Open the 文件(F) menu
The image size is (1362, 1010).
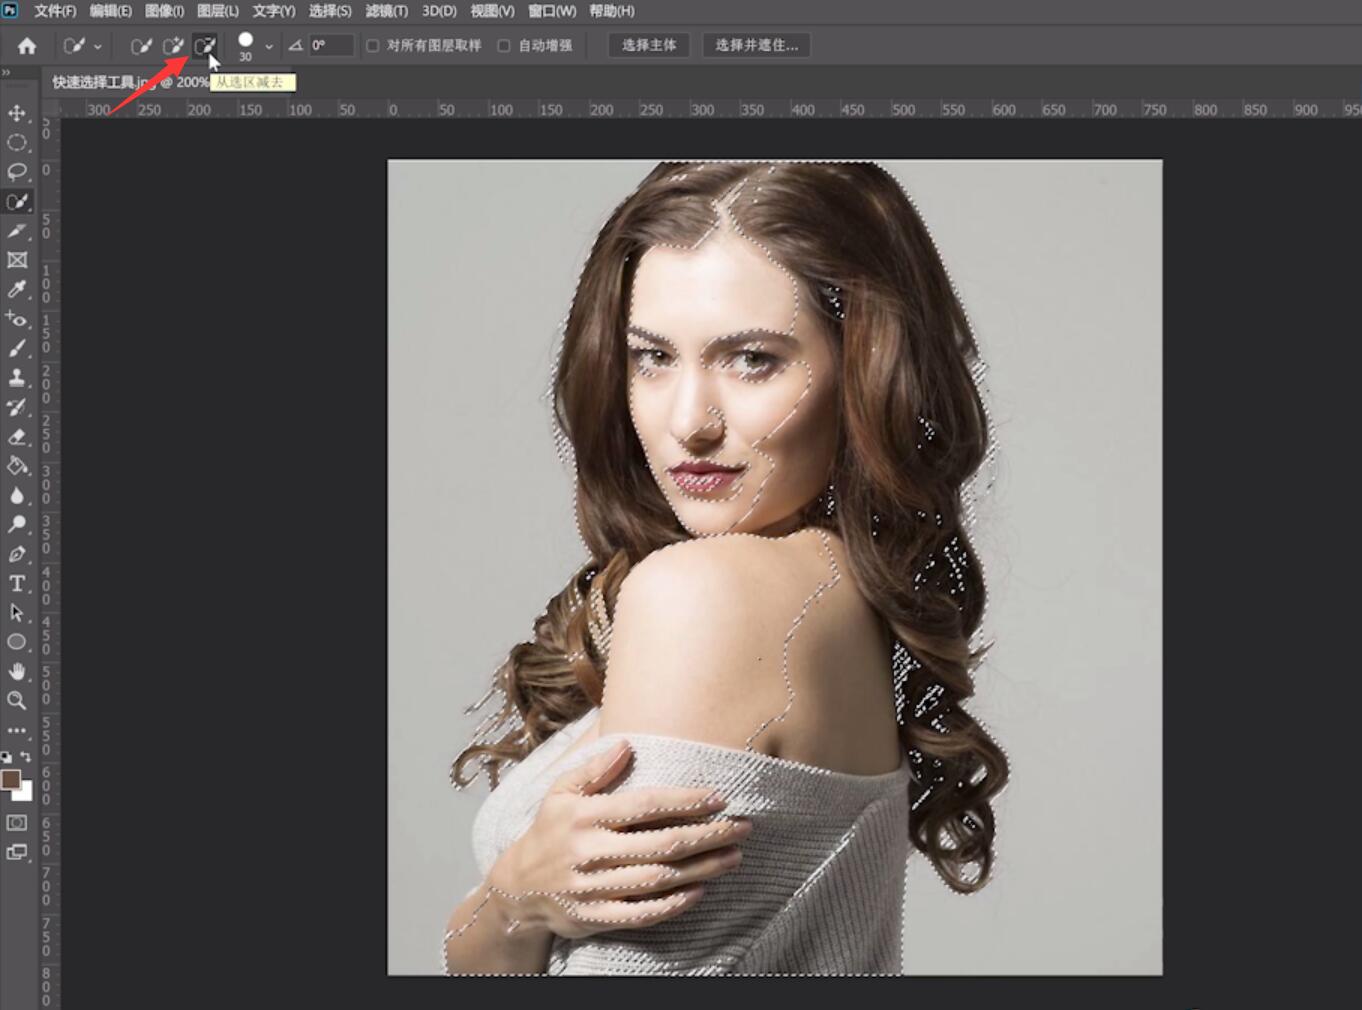click(55, 11)
